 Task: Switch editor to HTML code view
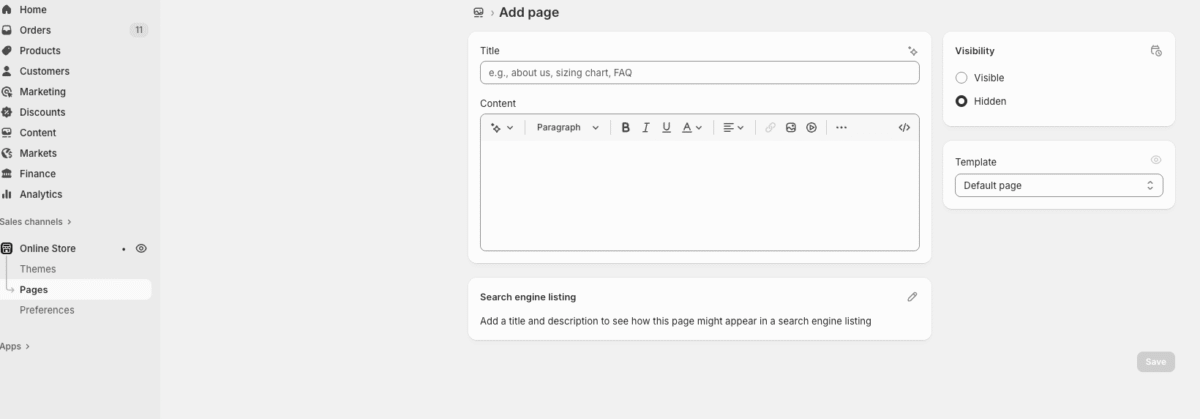coord(904,128)
